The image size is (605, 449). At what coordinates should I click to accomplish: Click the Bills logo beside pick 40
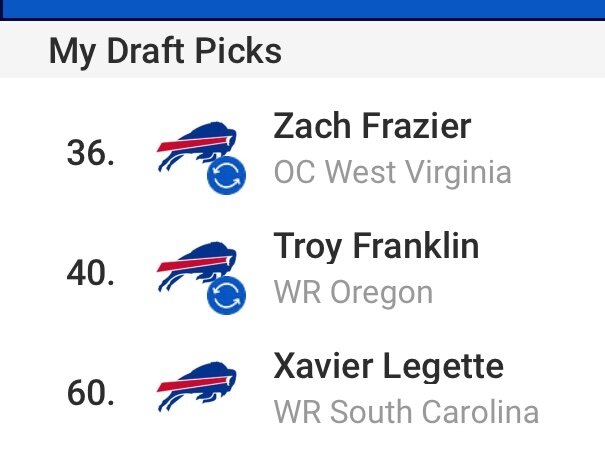(x=197, y=267)
